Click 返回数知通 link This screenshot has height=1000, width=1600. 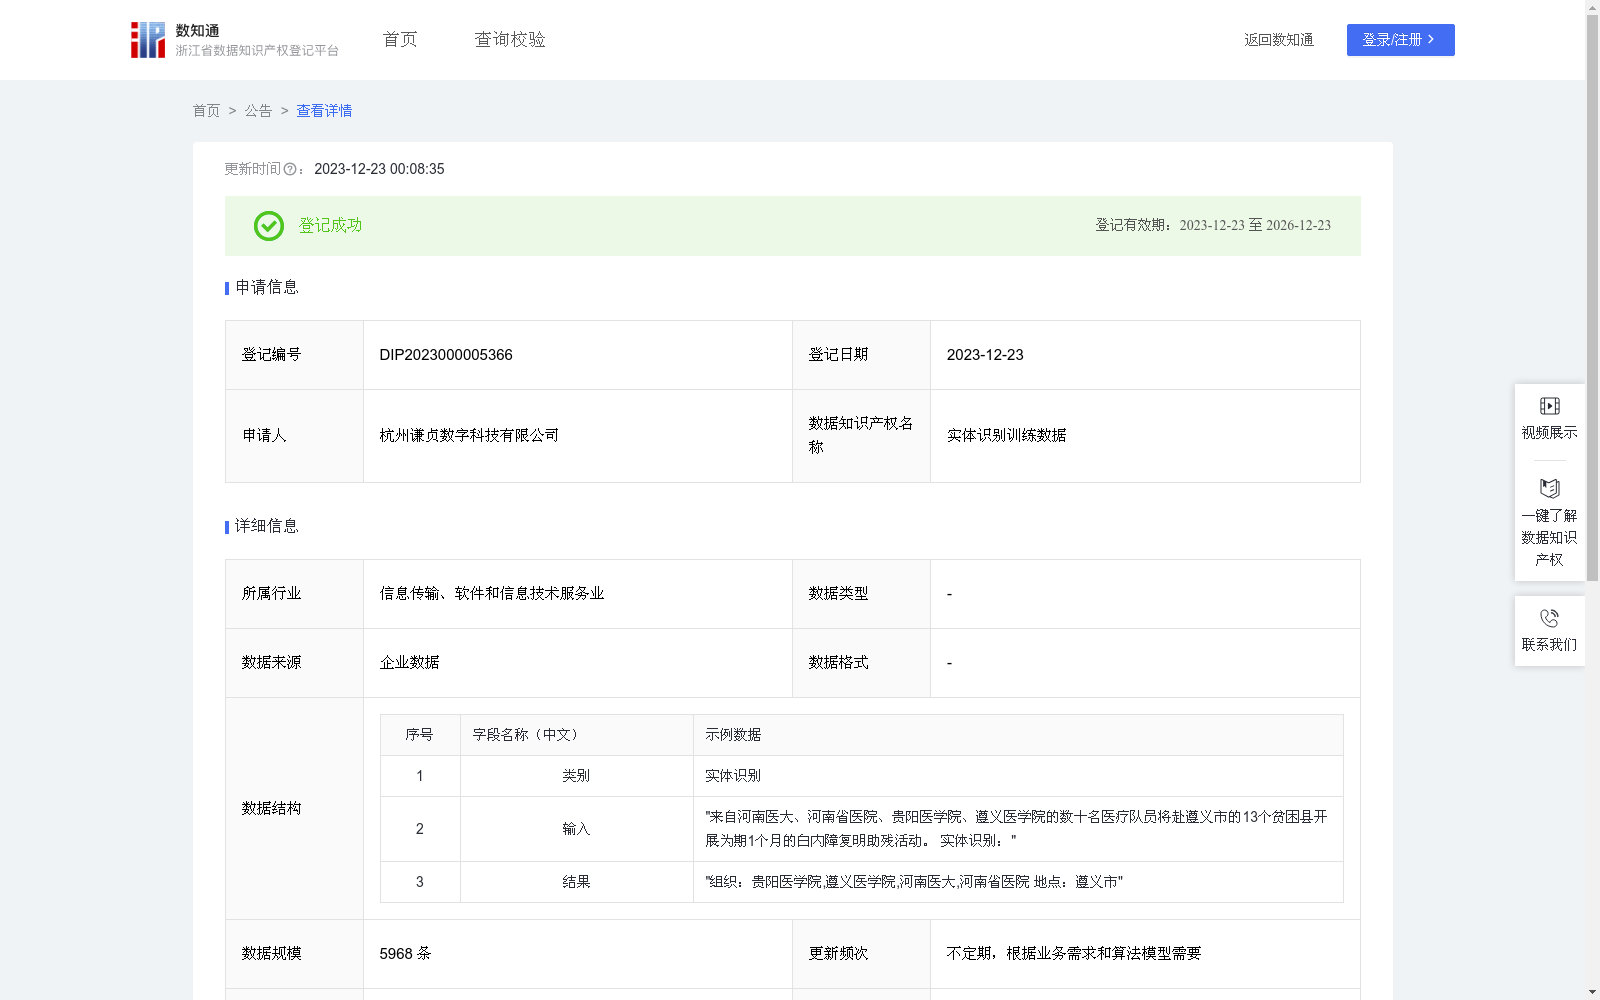click(1279, 40)
